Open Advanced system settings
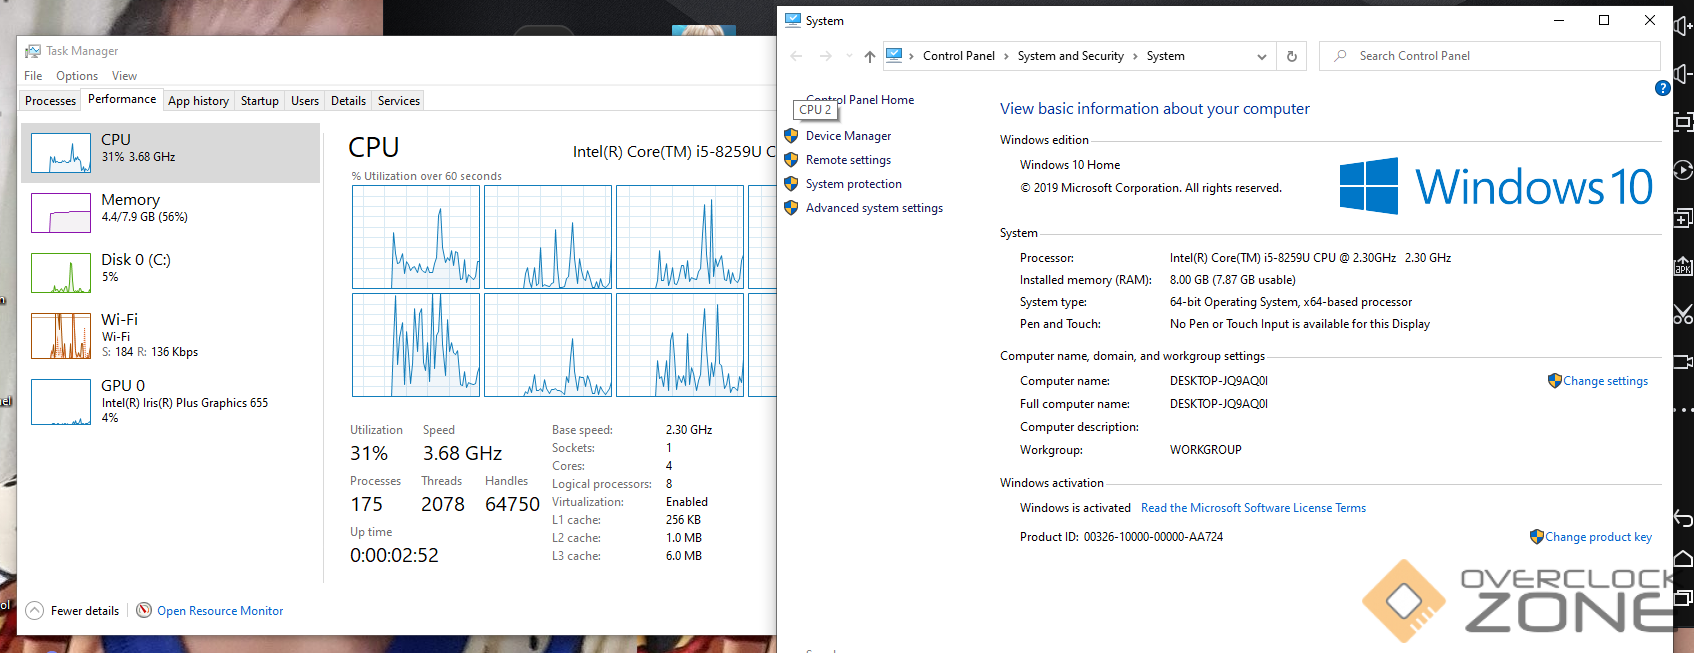Image resolution: width=1694 pixels, height=653 pixels. [x=874, y=208]
